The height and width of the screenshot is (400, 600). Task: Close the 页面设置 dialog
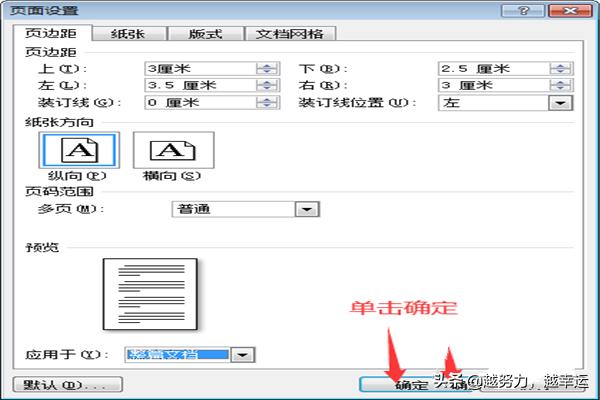tap(570, 10)
